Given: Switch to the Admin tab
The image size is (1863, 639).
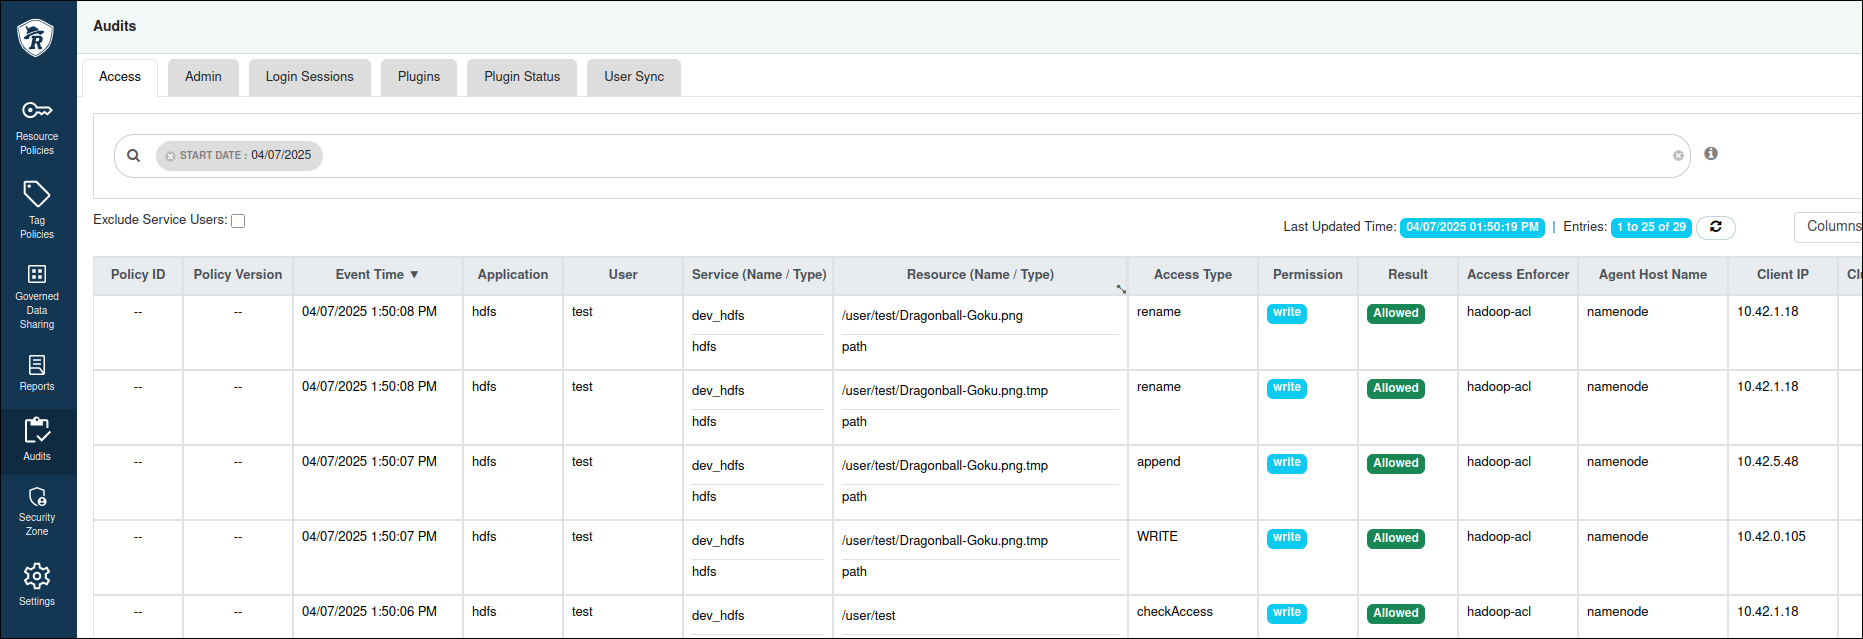Looking at the screenshot, I should pyautogui.click(x=203, y=77).
